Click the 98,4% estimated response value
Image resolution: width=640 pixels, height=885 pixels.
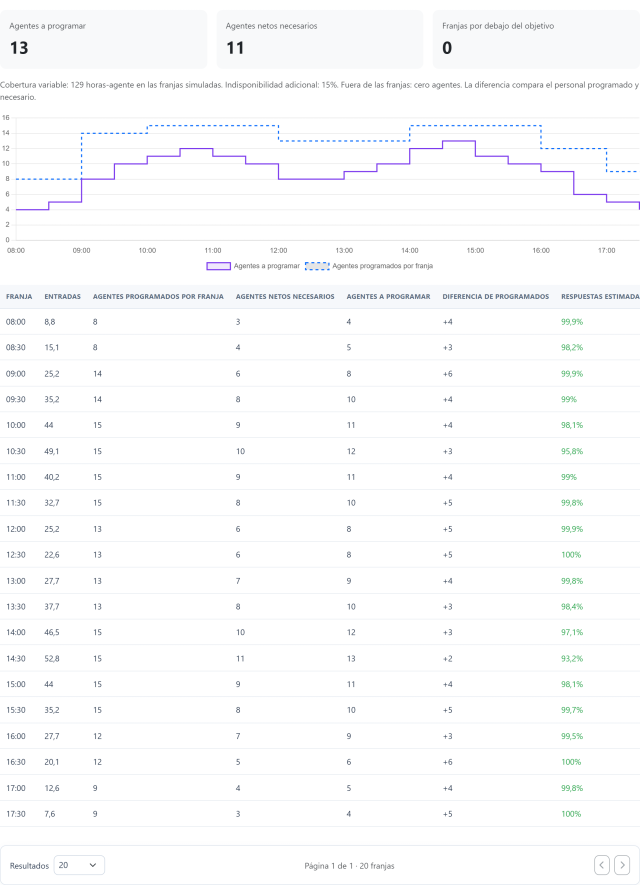tap(572, 606)
